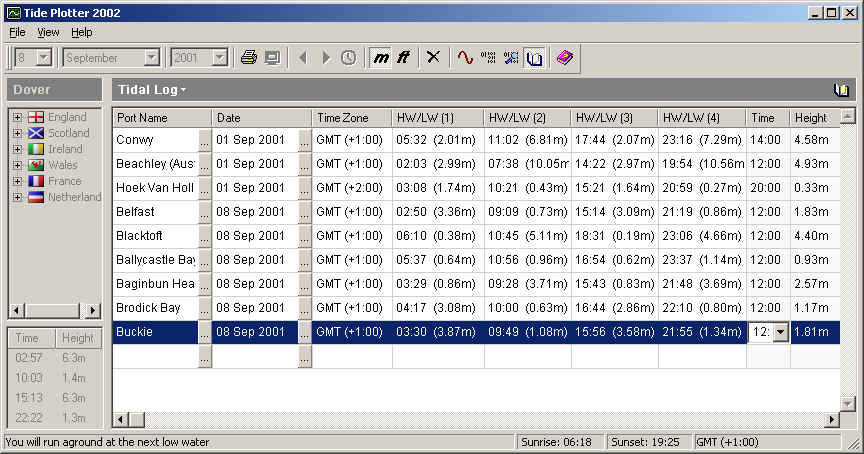Click the table horizontal scrollbar right arrow
This screenshot has height=454, width=864.
click(x=831, y=419)
